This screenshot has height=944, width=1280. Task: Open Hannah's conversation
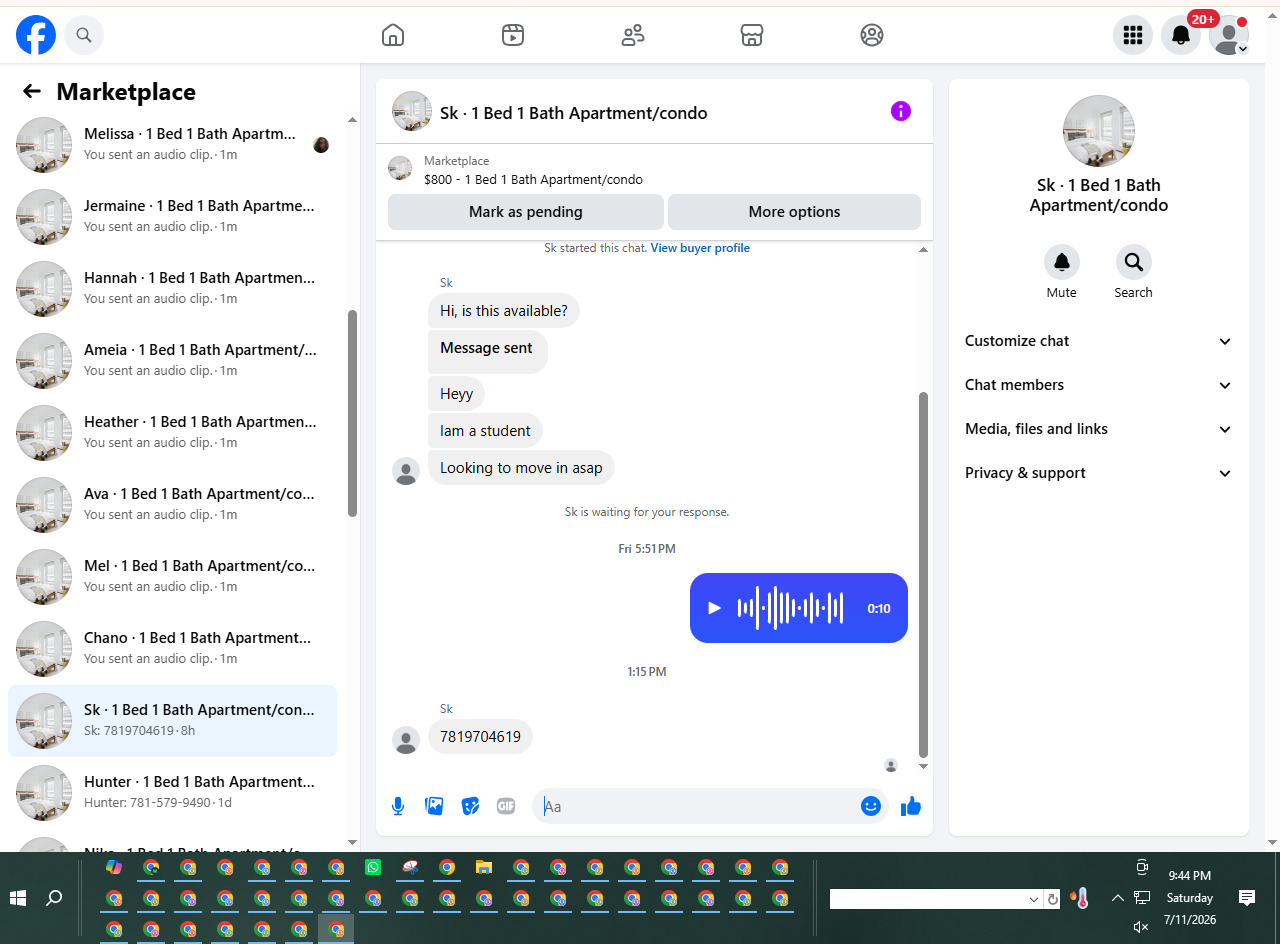(x=172, y=289)
